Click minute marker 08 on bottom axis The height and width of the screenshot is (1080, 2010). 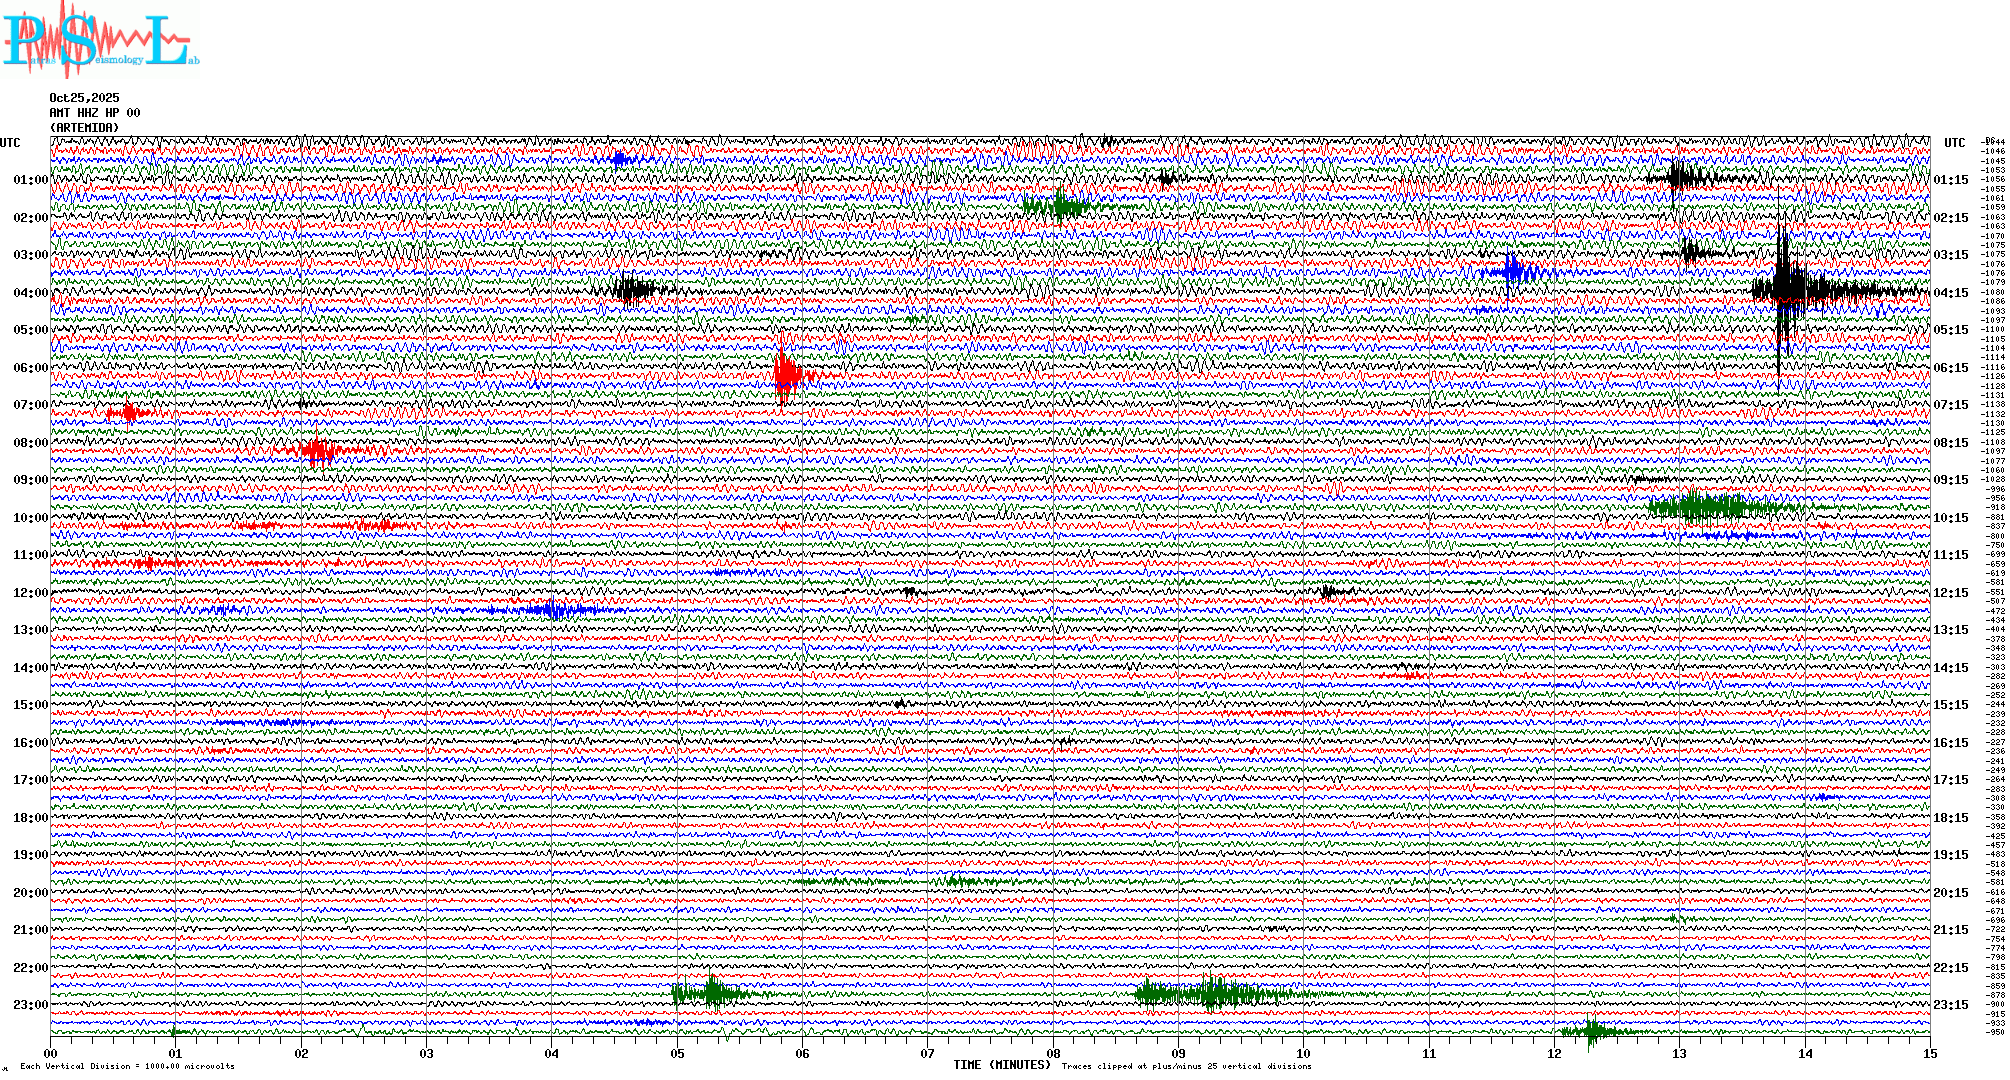coord(1053,1053)
